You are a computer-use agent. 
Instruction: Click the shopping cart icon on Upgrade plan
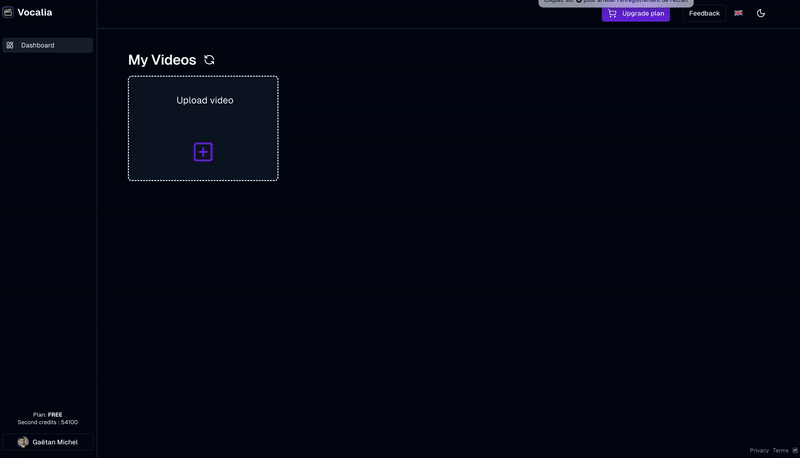coord(612,13)
